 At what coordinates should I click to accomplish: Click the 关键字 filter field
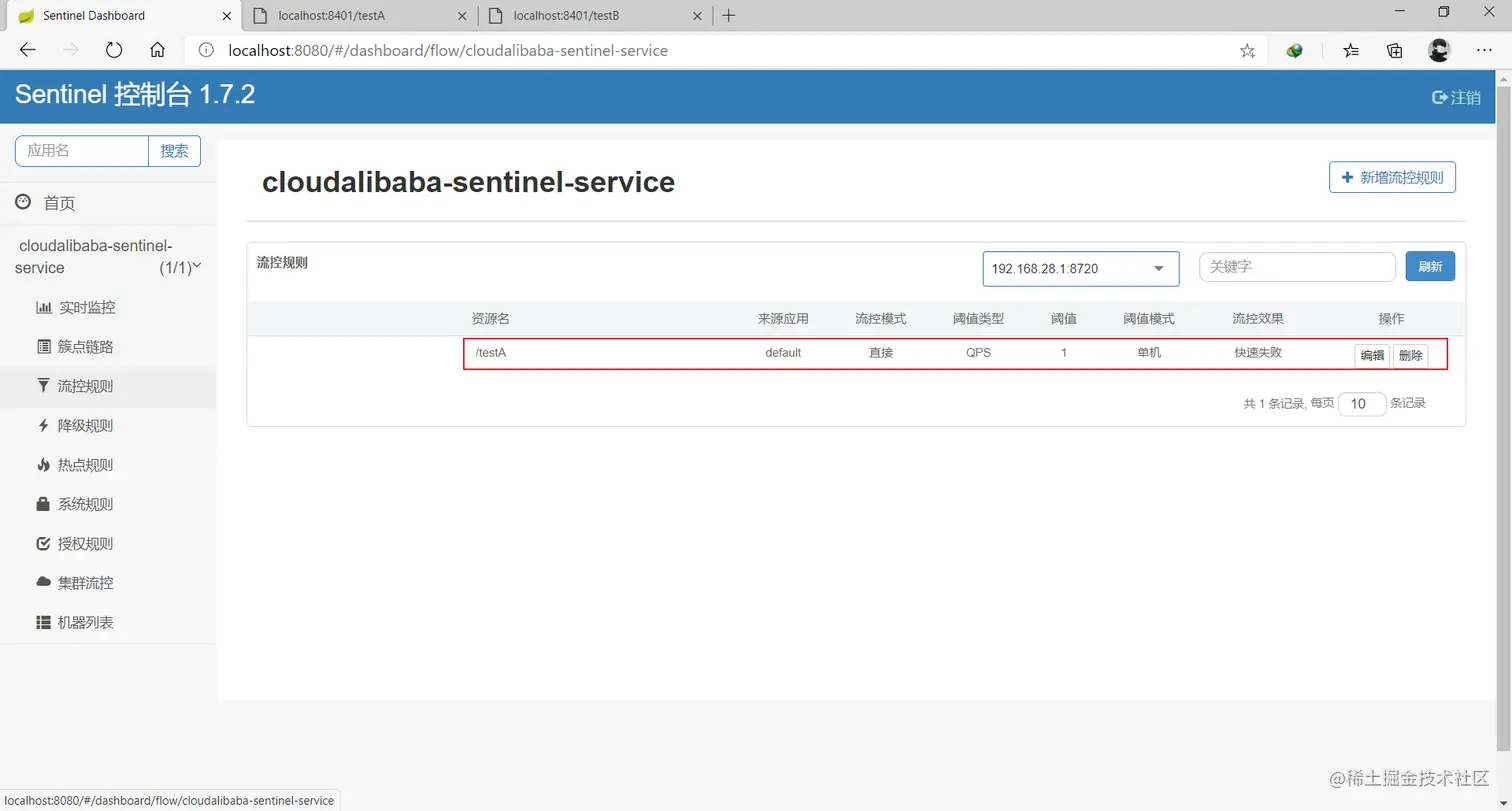[1297, 267]
